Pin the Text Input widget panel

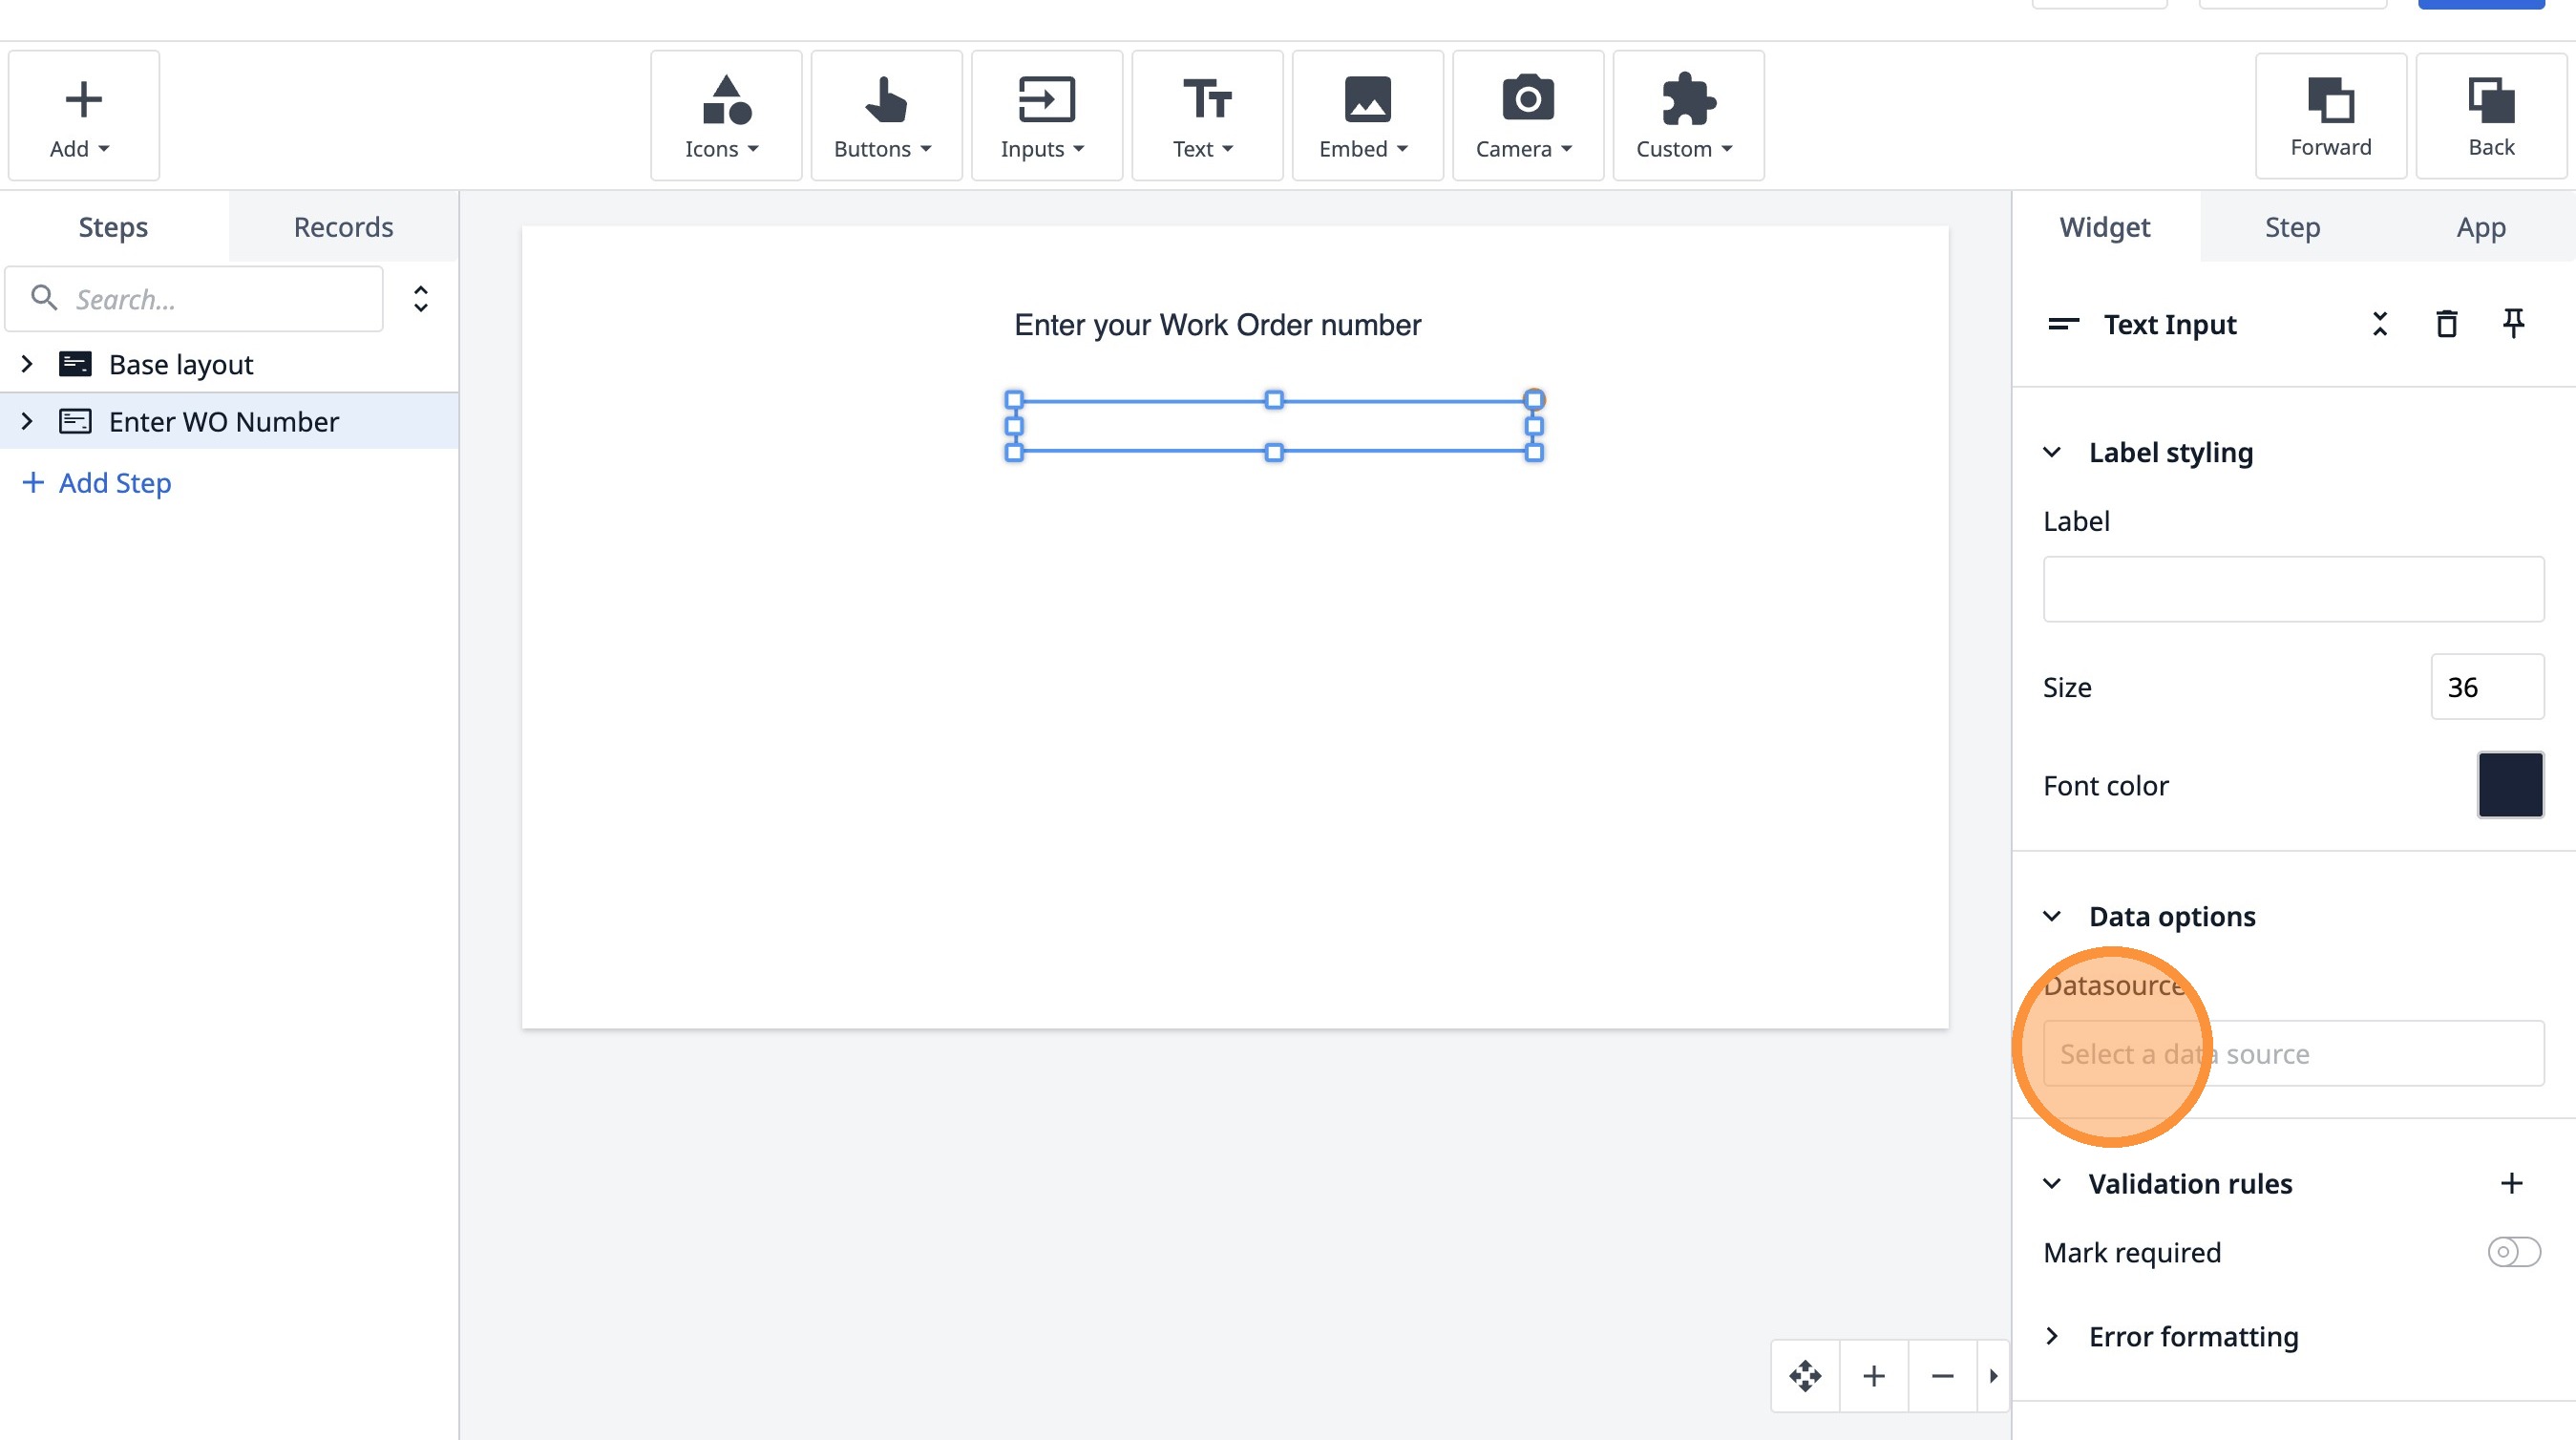2513,324
